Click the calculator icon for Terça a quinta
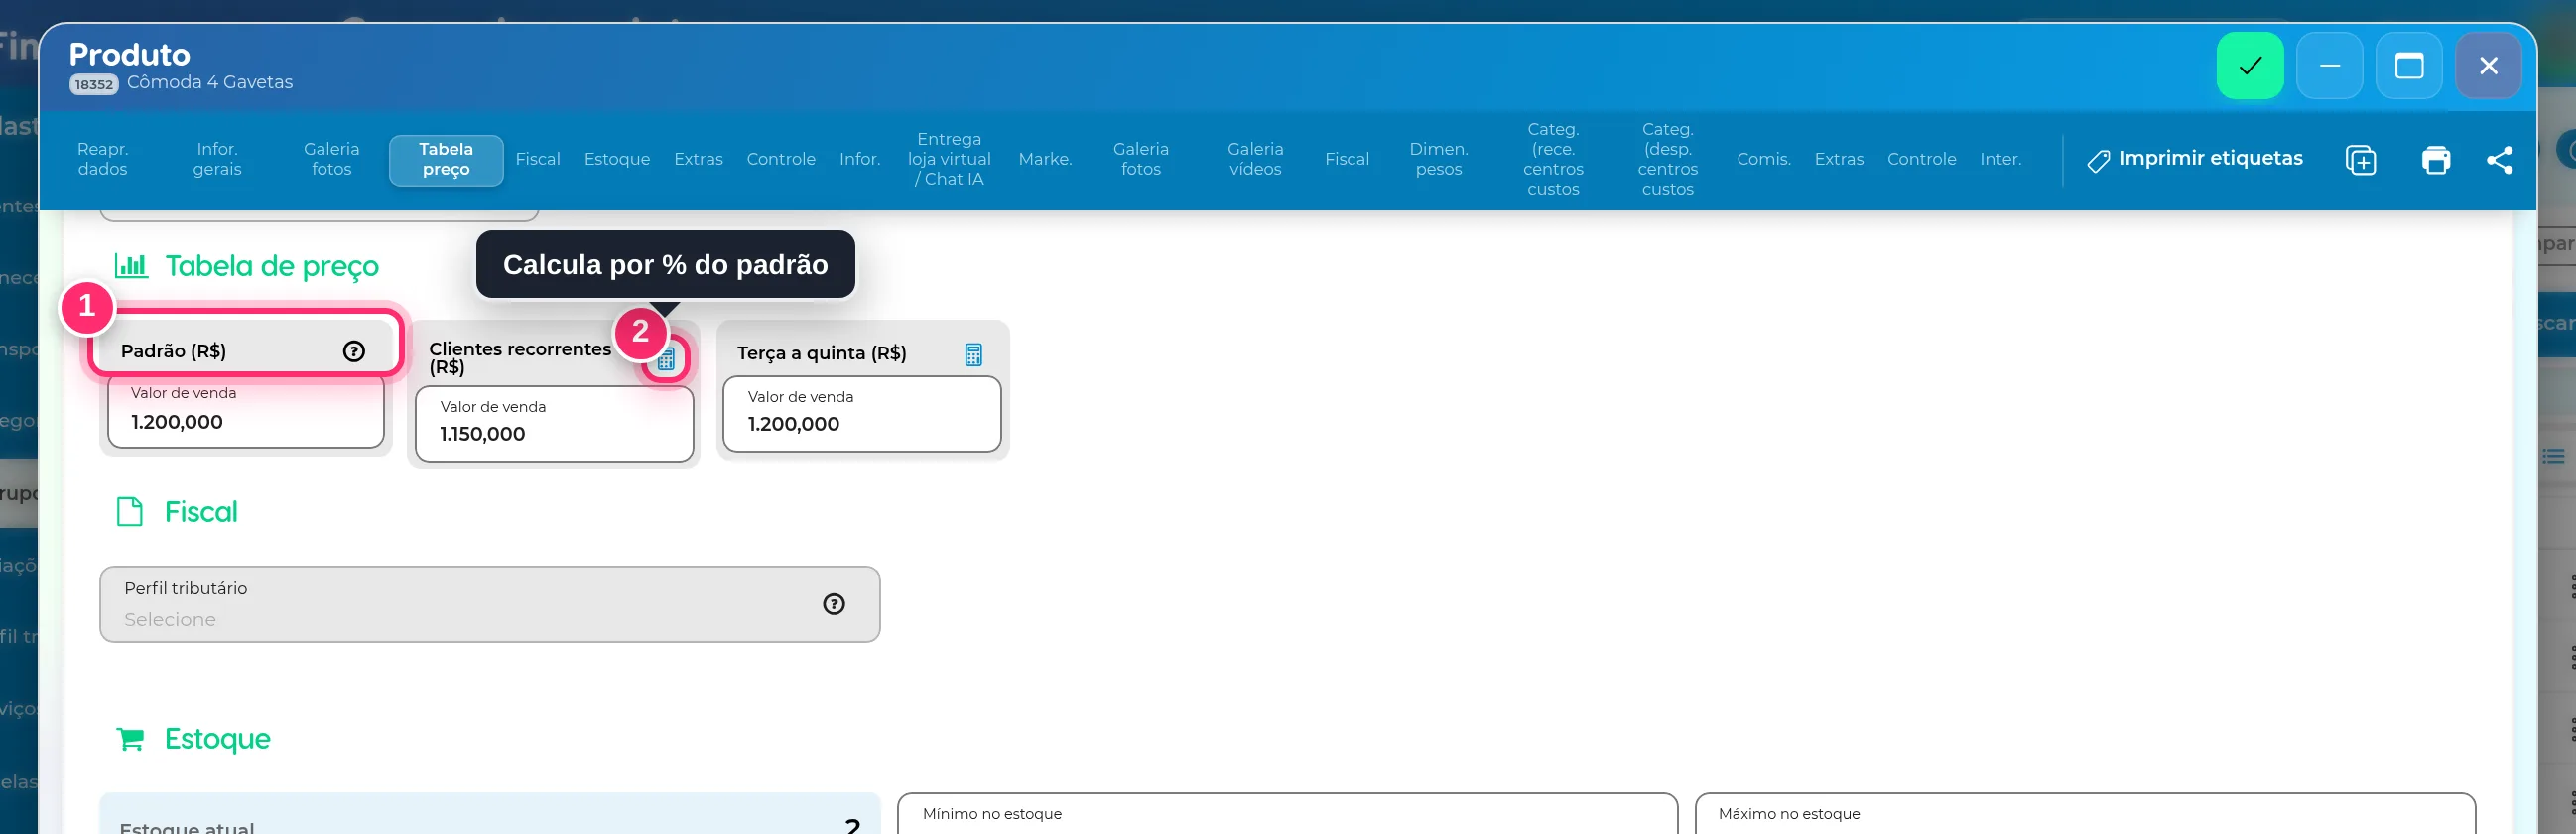 [x=973, y=354]
